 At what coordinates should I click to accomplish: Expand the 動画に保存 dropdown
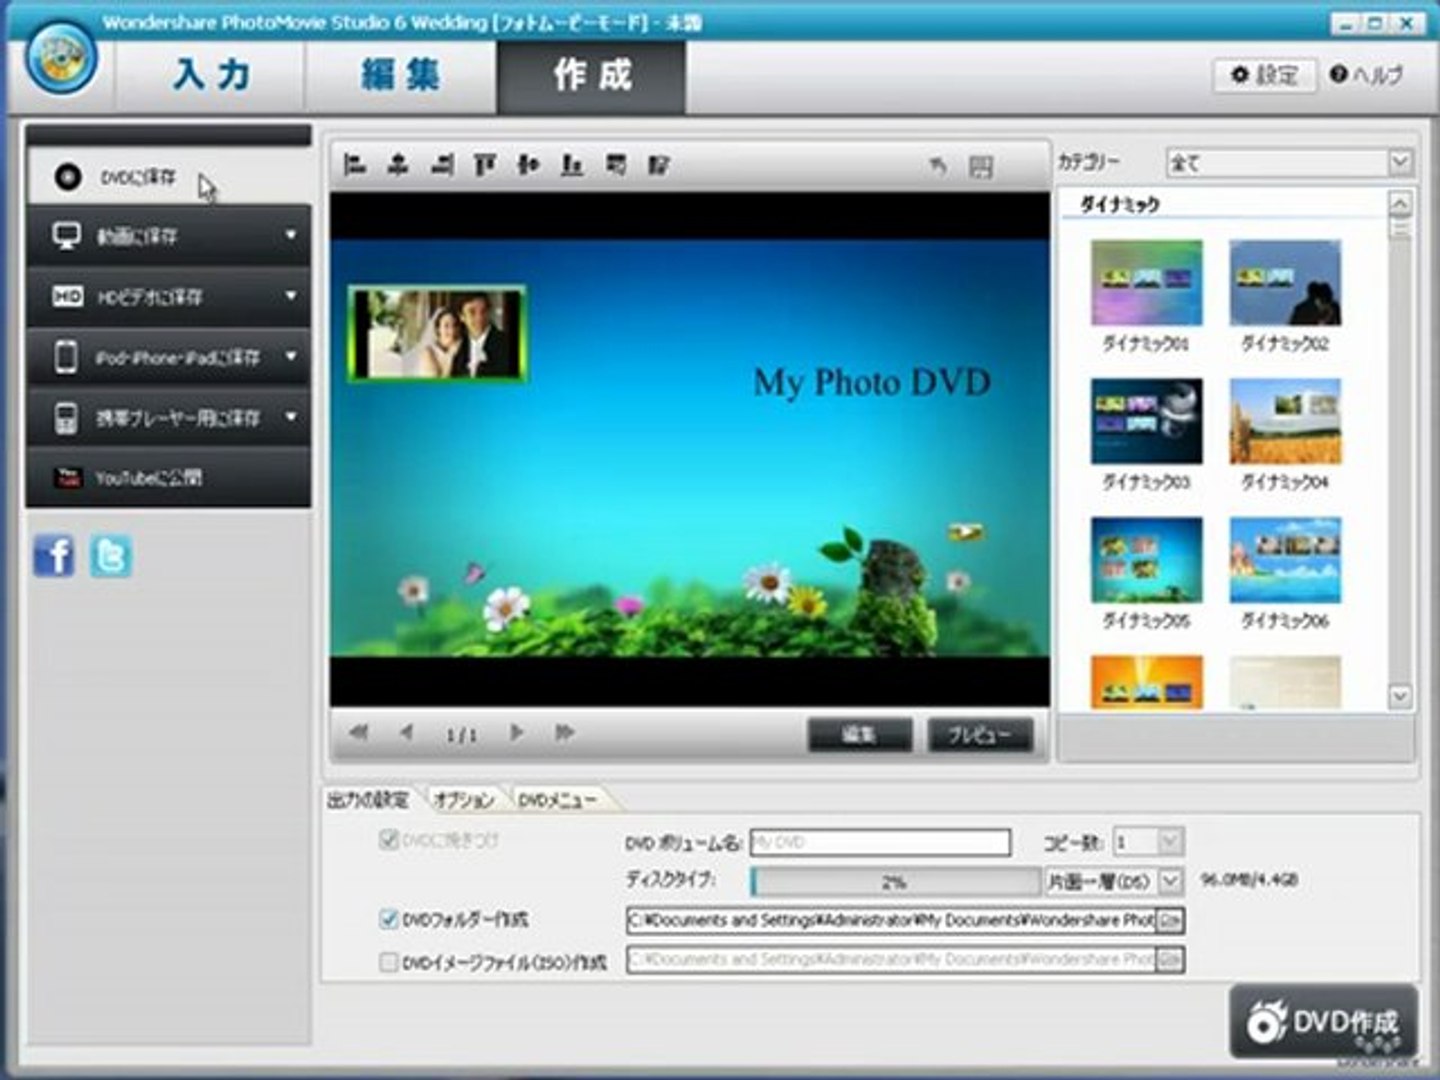click(291, 236)
